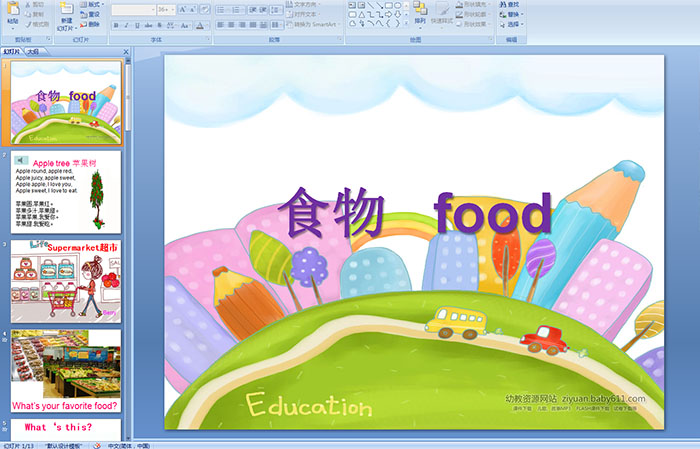Click the Shape Outline (形状轮廓) button
Screen dimensions: 700x449
[472, 14]
